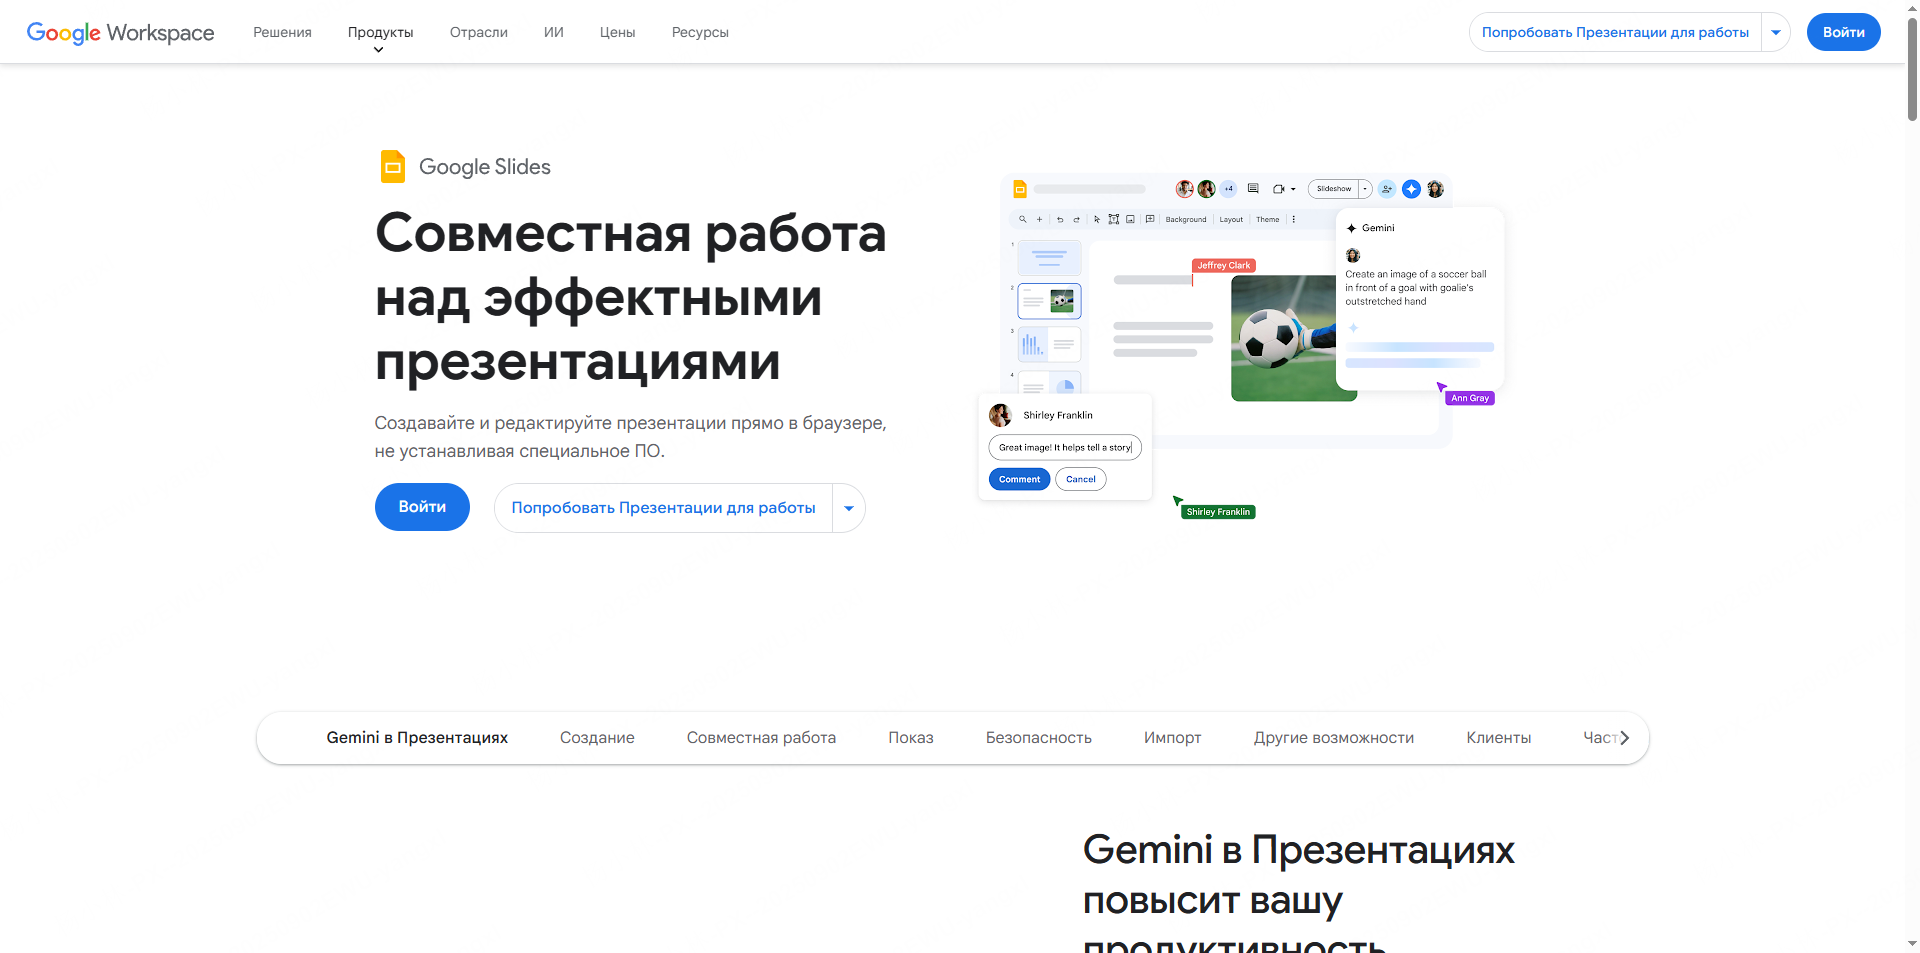Expand the Продукты menu in the top navigation

pos(380,33)
